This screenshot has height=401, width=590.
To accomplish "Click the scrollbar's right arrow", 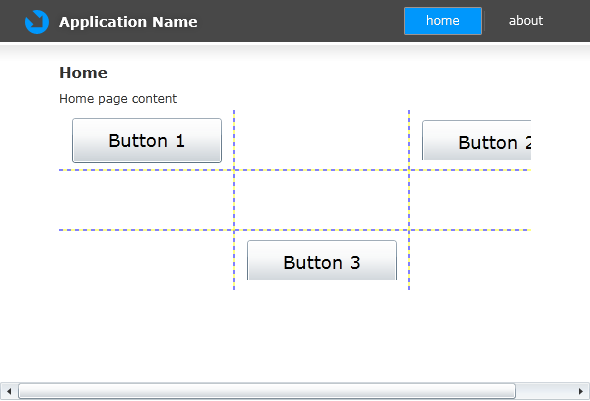I will tap(581, 391).
